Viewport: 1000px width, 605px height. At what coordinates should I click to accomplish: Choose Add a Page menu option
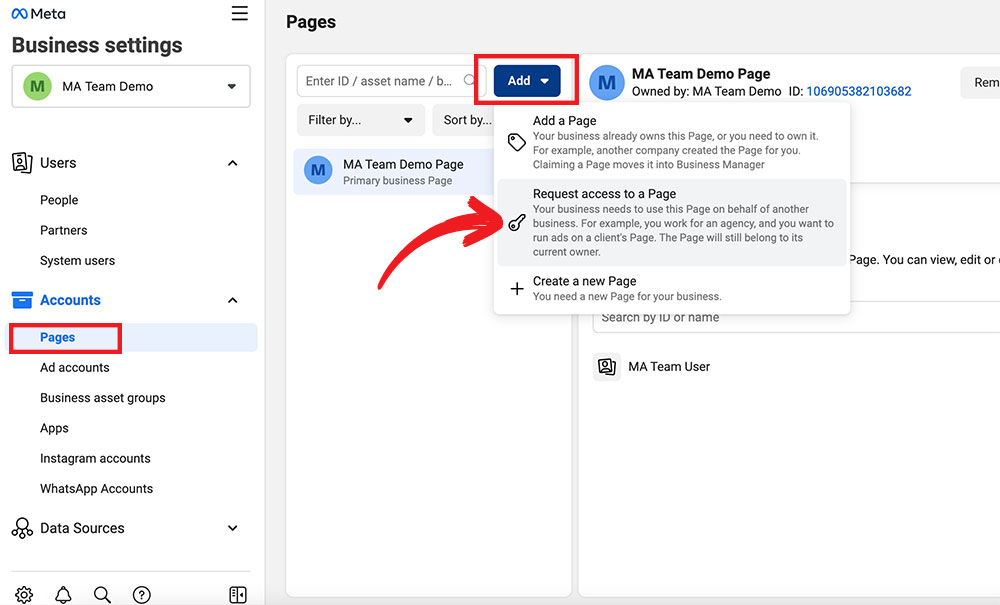(x=564, y=121)
